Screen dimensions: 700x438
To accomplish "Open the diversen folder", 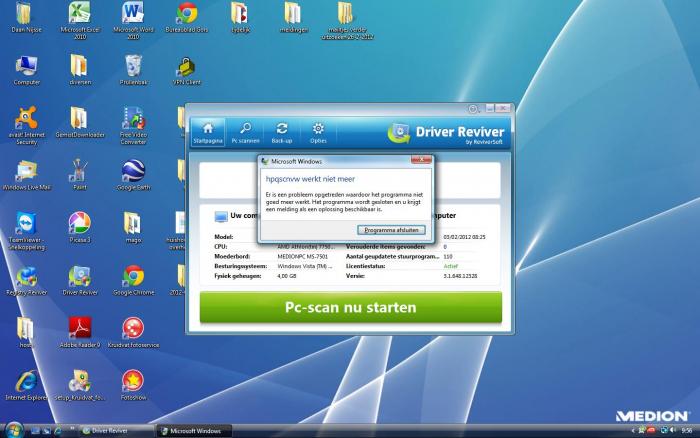I will tap(80, 70).
